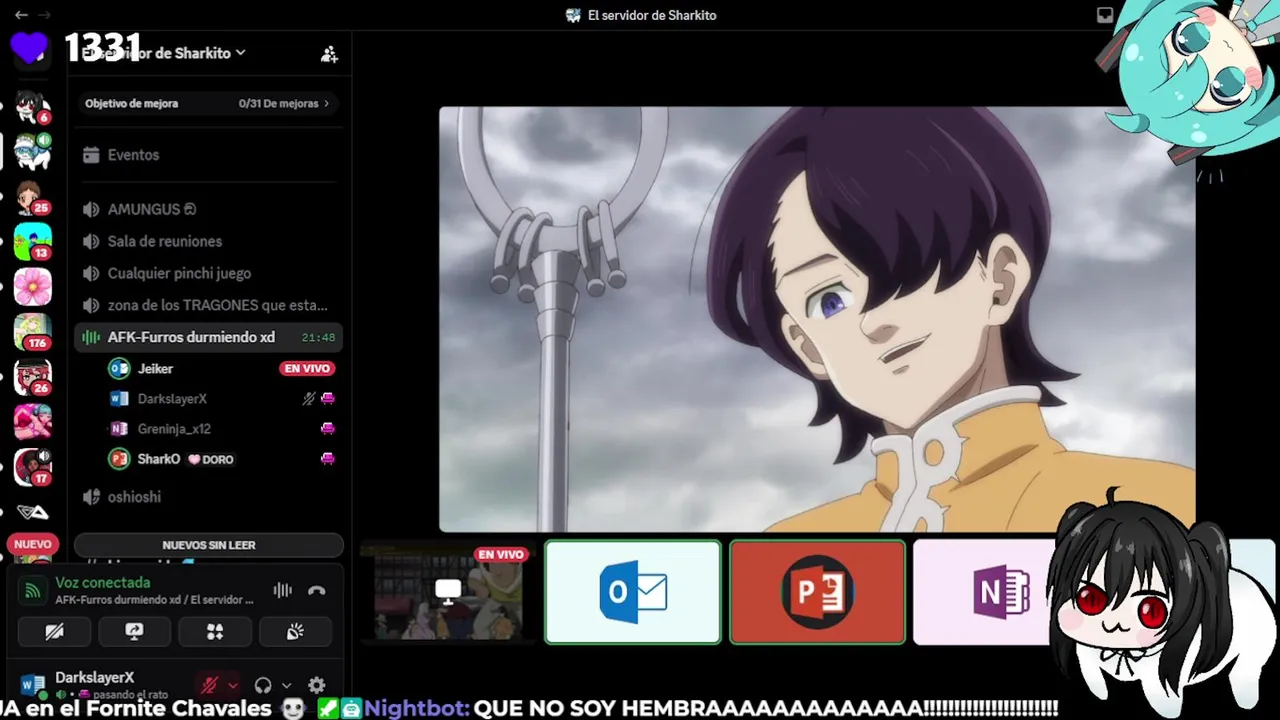Select the Outlook participant tile
Viewport: 1280px width, 720px height.
633,592
